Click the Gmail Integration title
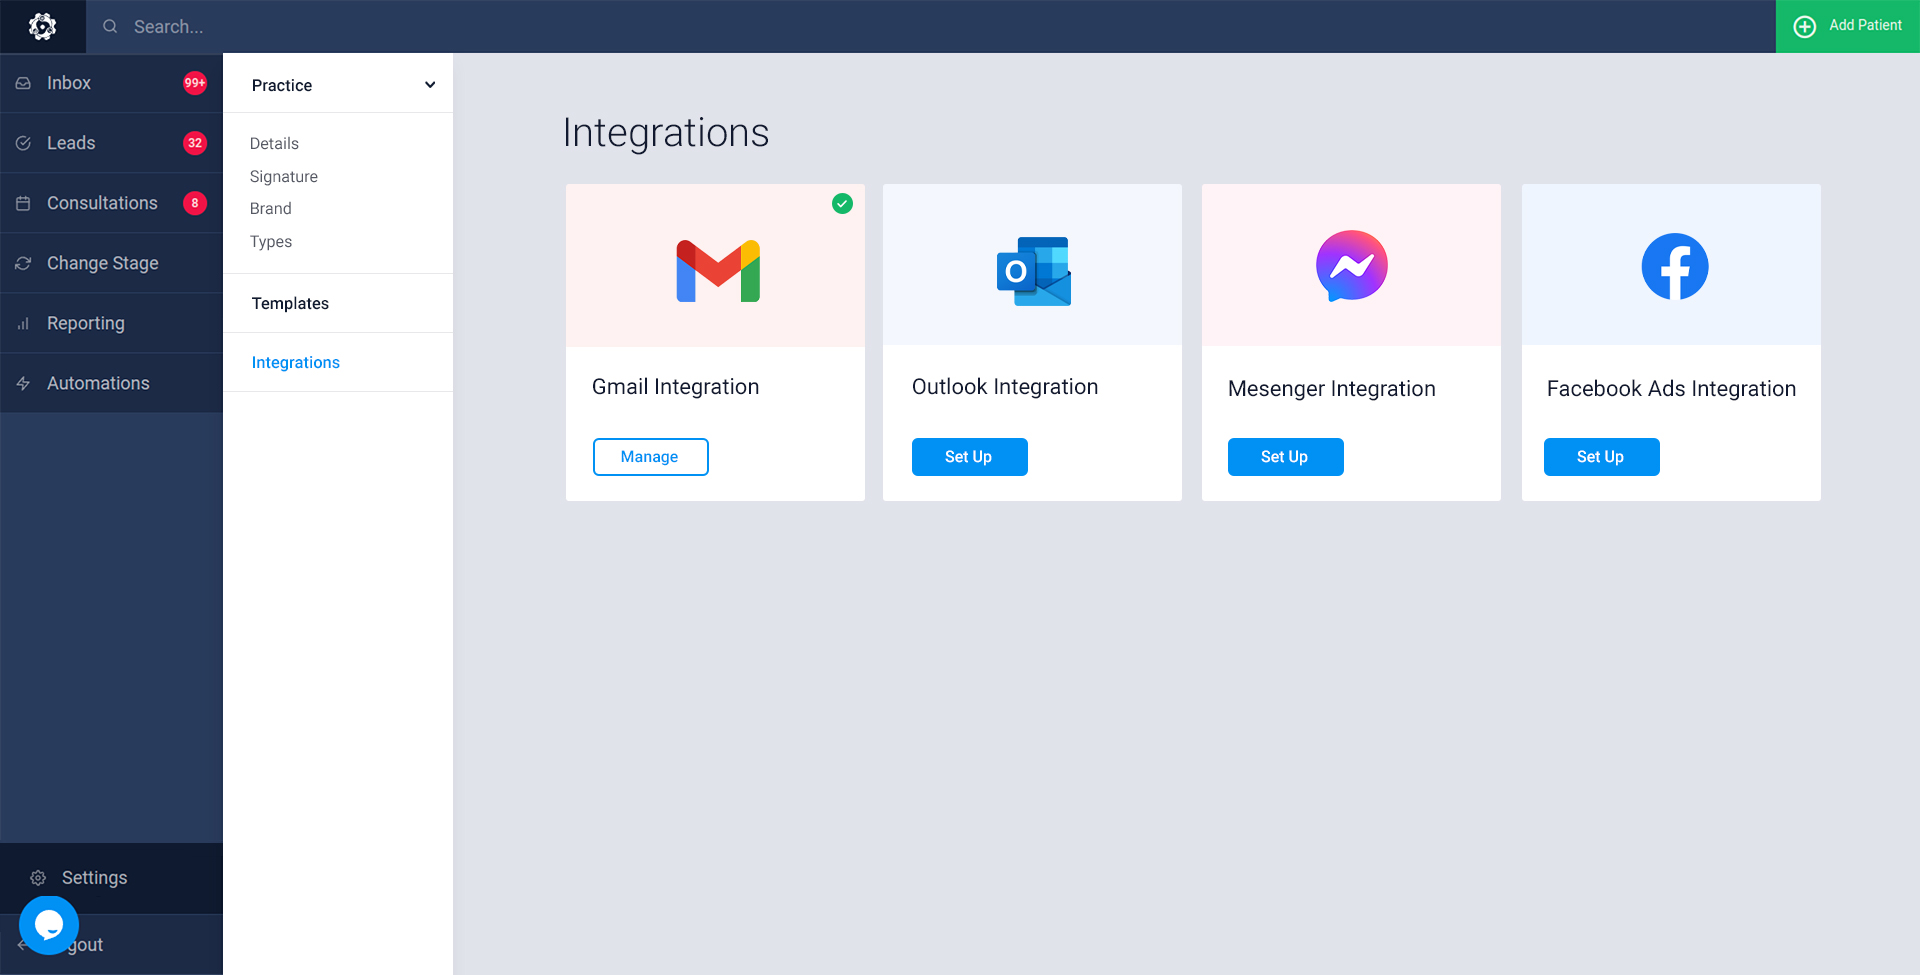This screenshot has height=975, width=1920. [x=676, y=387]
